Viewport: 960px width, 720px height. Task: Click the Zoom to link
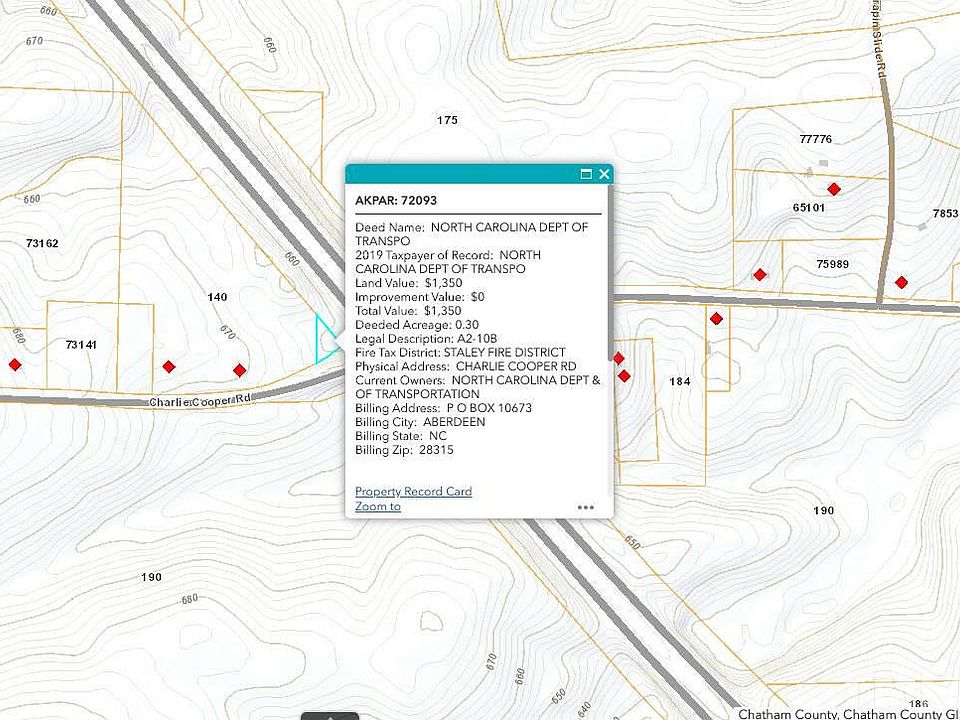378,506
